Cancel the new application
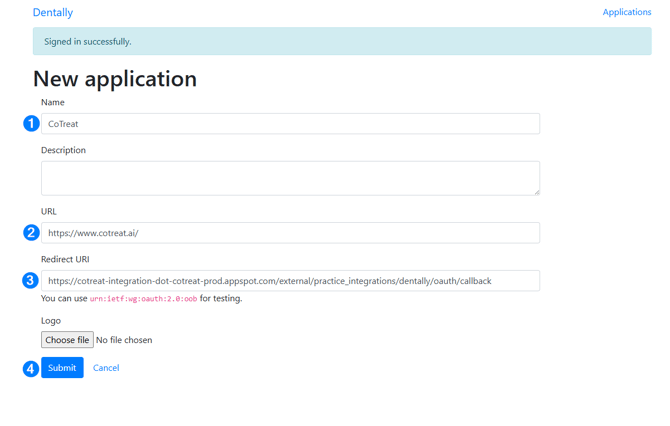670x426 pixels. click(106, 368)
